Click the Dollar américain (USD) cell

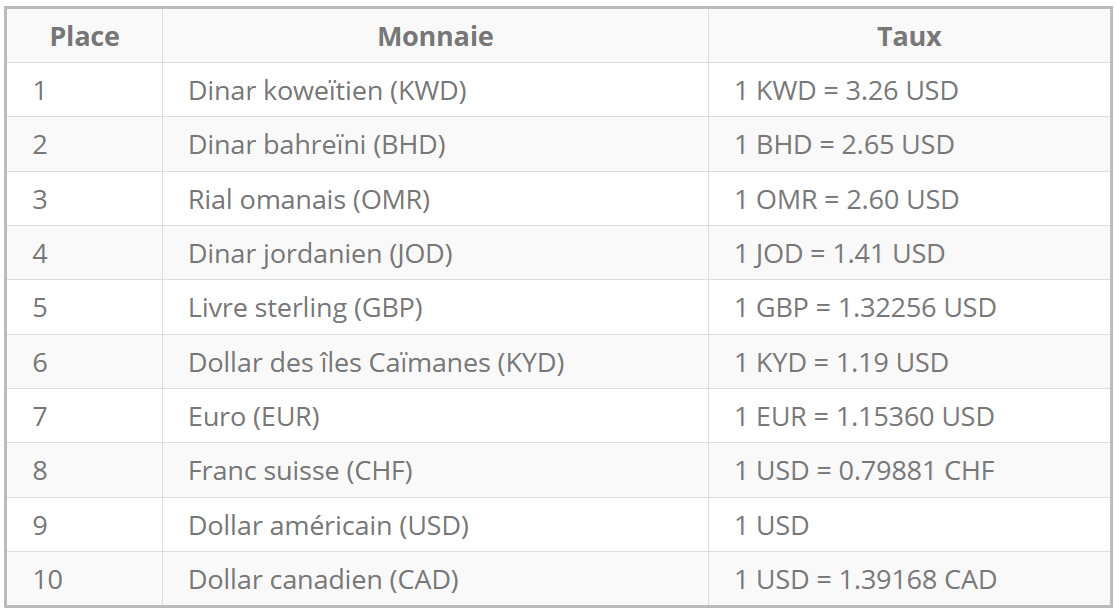pyautogui.click(x=328, y=525)
